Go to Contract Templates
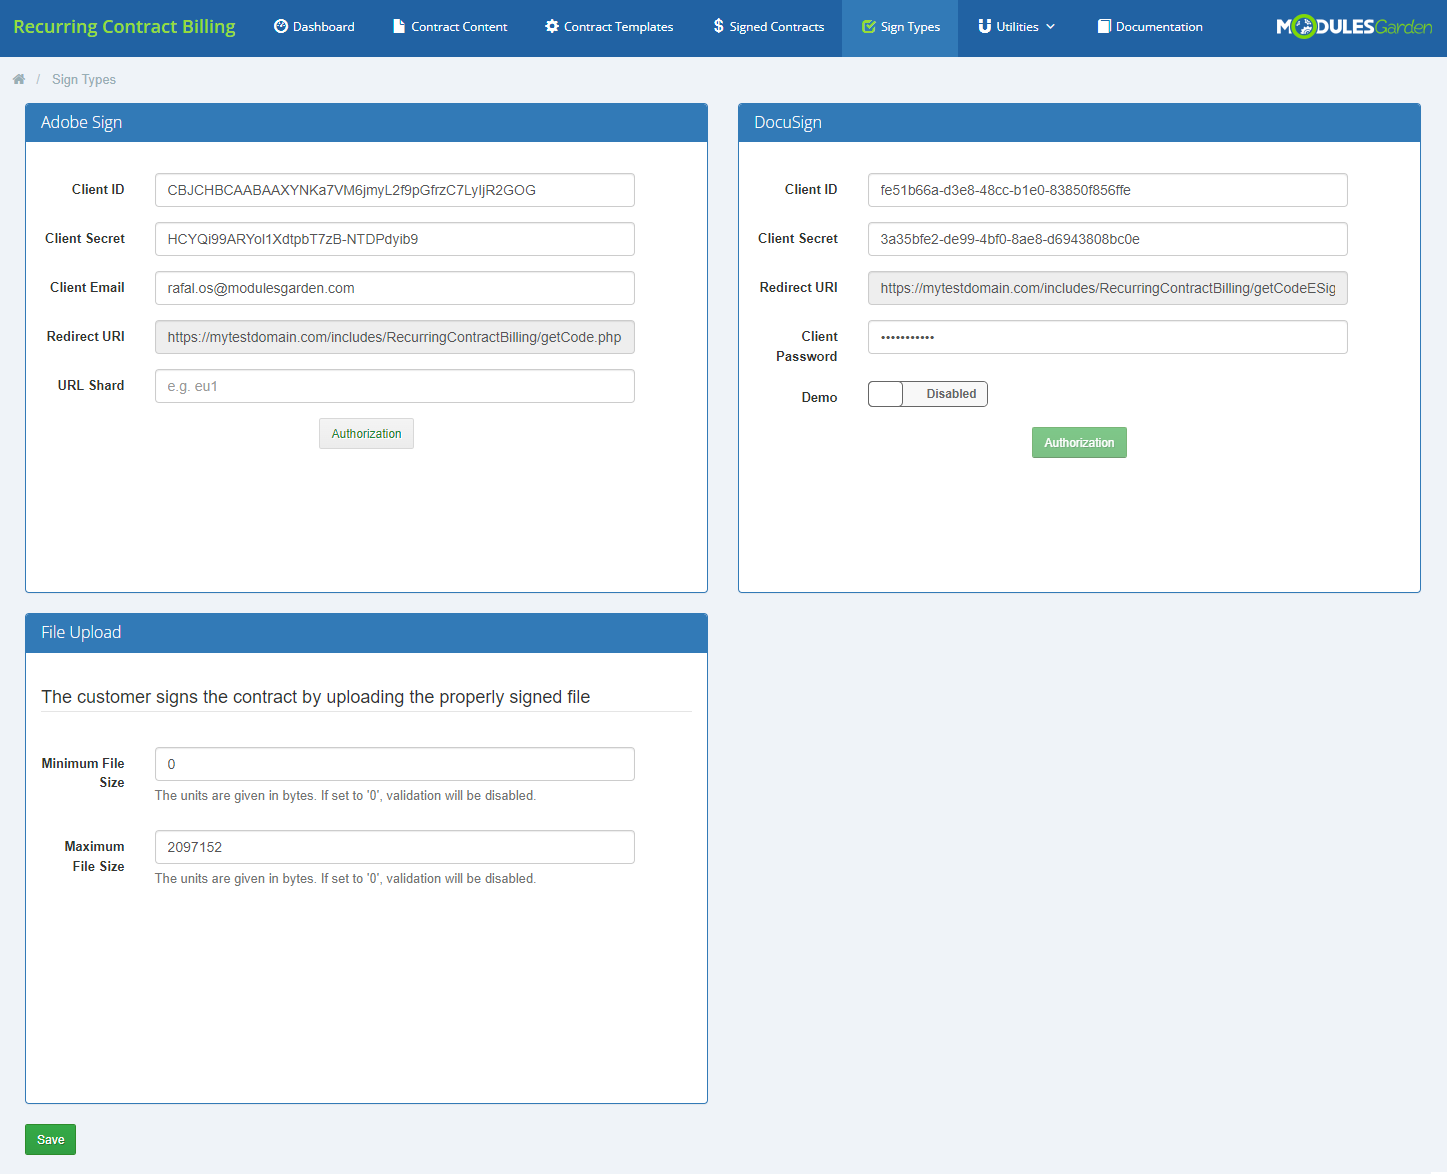The width and height of the screenshot is (1447, 1174). pyautogui.click(x=609, y=27)
